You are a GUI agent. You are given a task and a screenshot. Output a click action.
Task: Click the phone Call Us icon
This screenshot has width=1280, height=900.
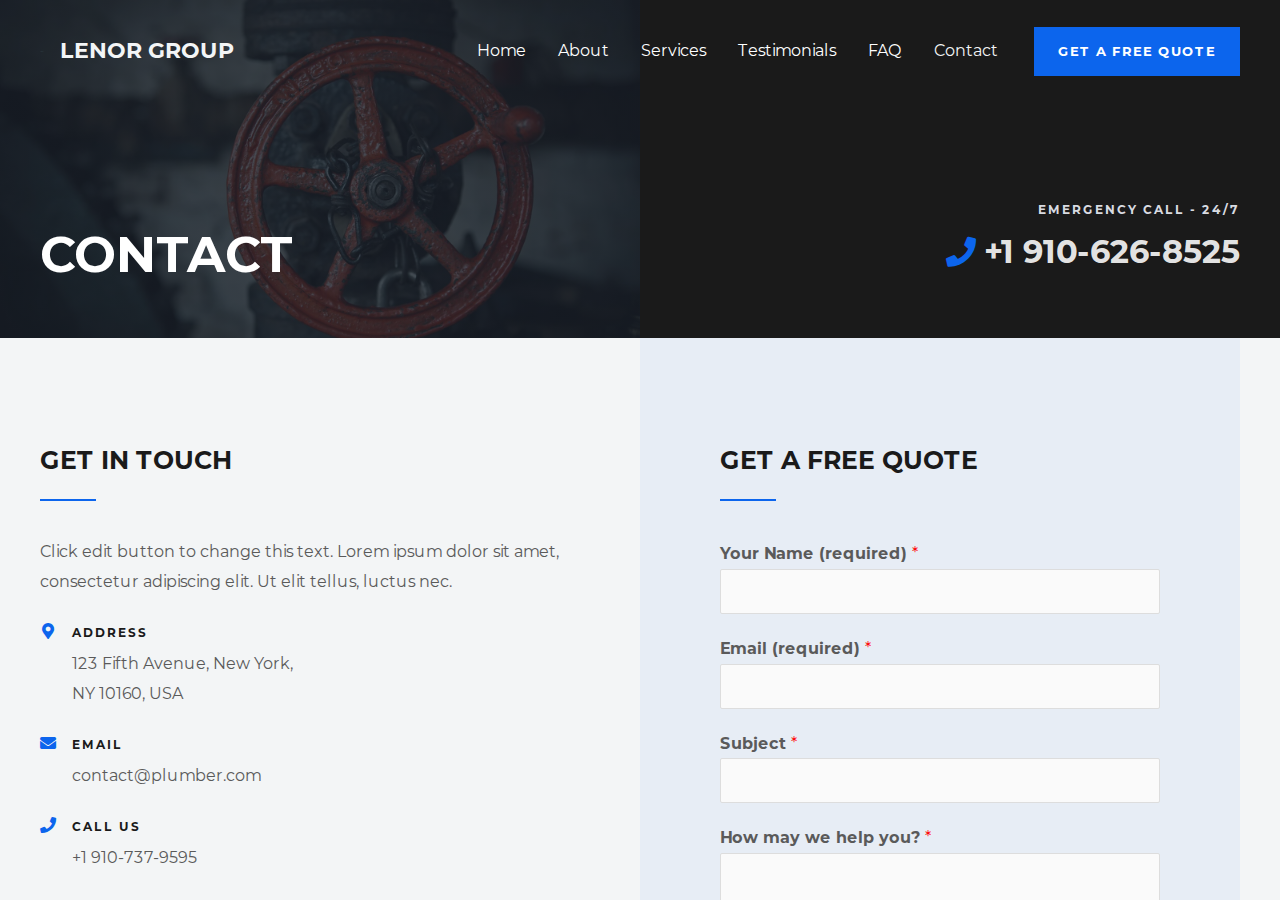pyautogui.click(x=48, y=825)
